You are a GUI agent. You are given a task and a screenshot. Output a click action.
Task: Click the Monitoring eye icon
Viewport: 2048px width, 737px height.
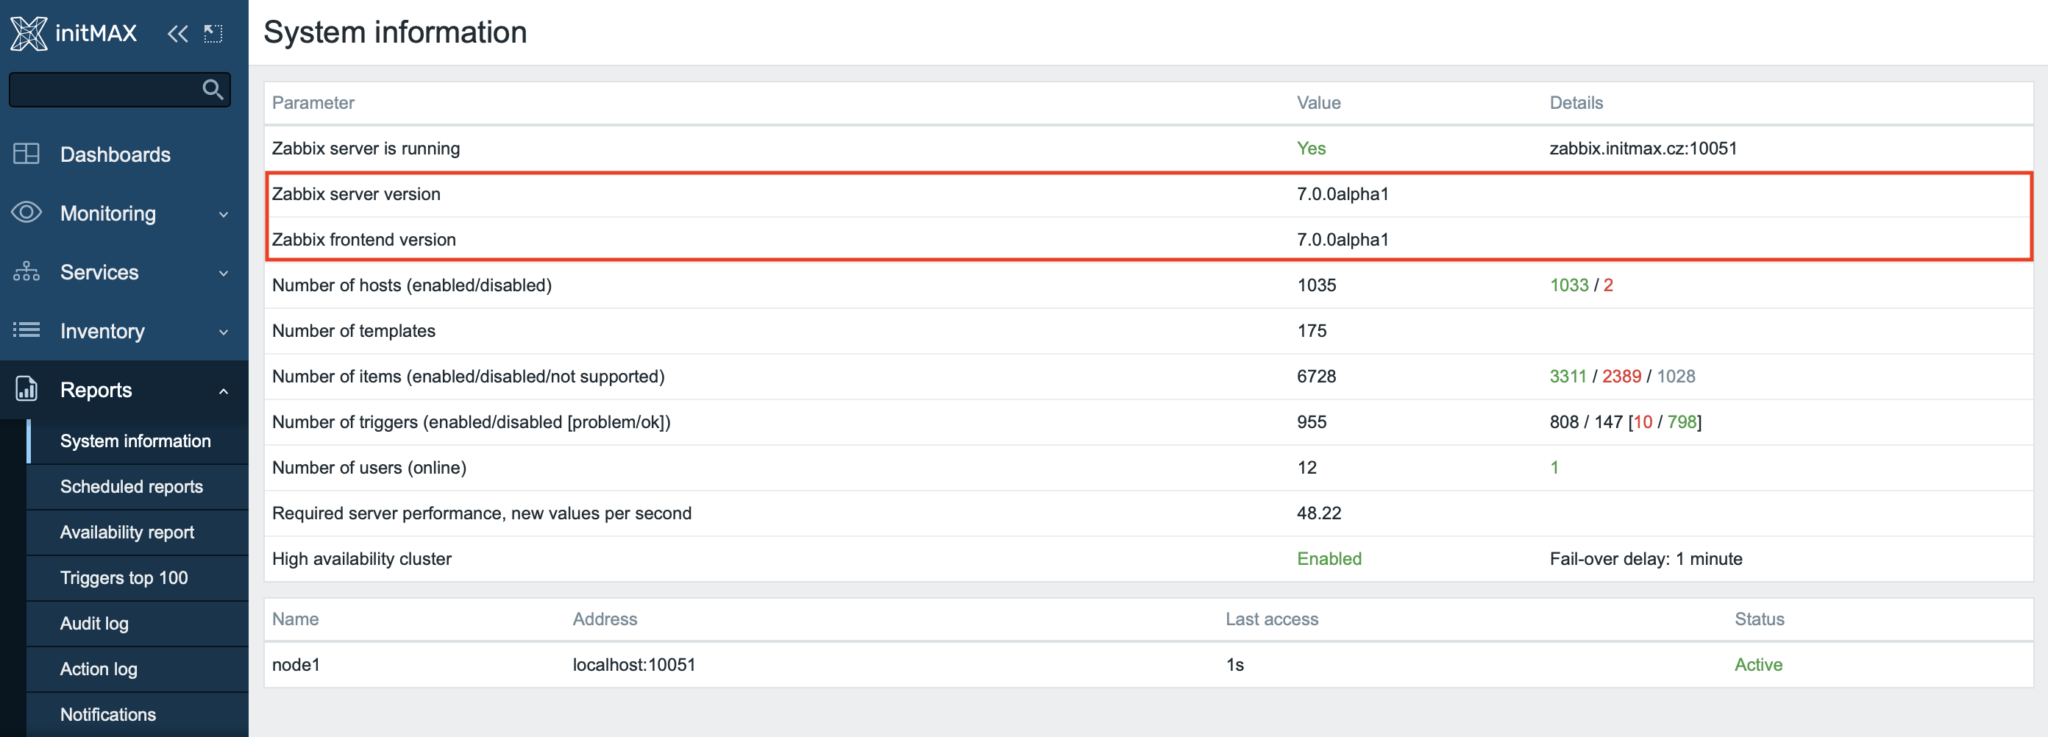click(x=25, y=213)
